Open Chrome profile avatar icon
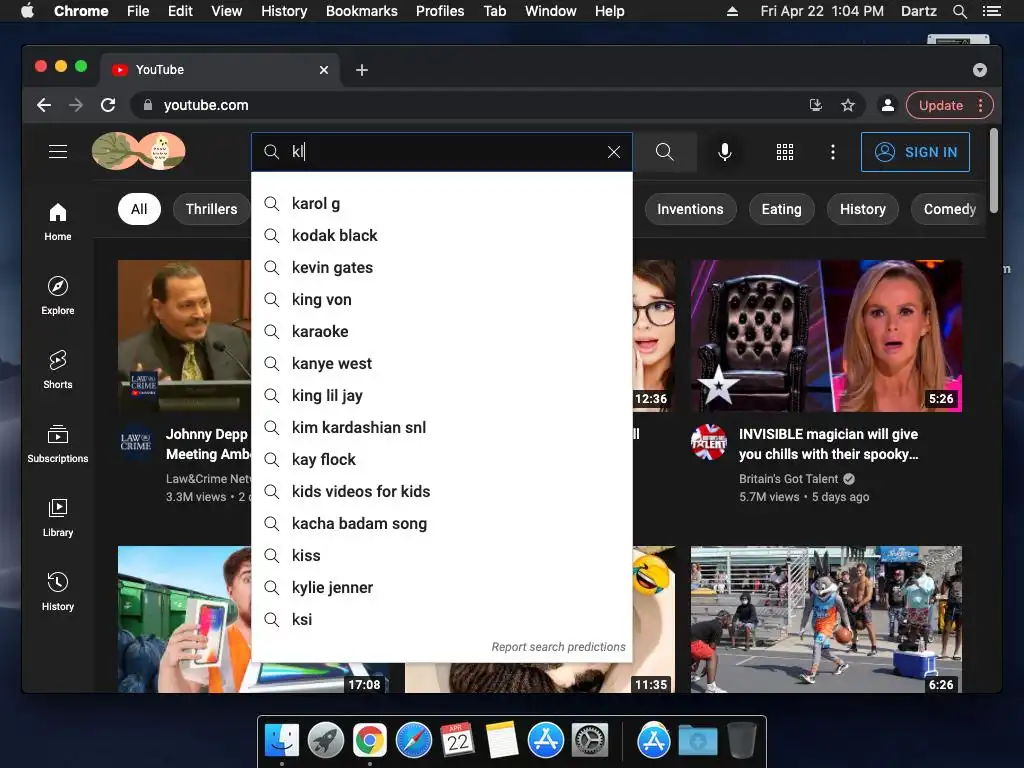The width and height of the screenshot is (1024, 768). pyautogui.click(x=888, y=105)
